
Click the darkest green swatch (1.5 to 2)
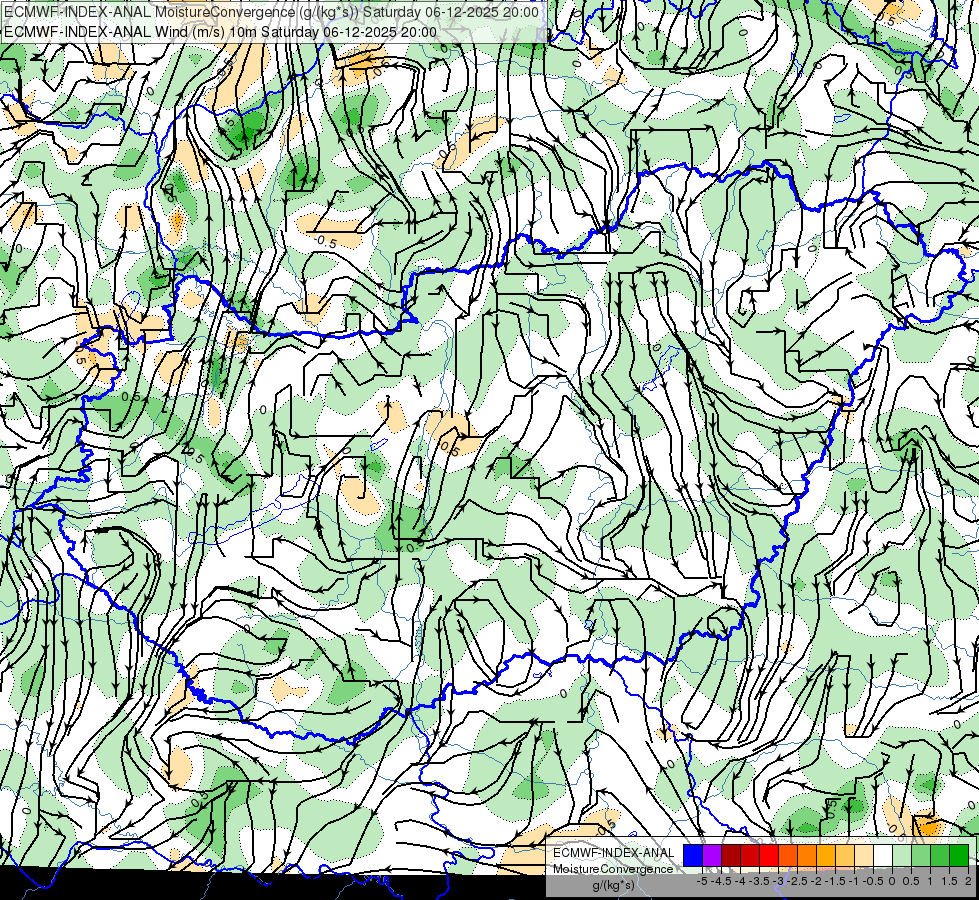(959, 855)
